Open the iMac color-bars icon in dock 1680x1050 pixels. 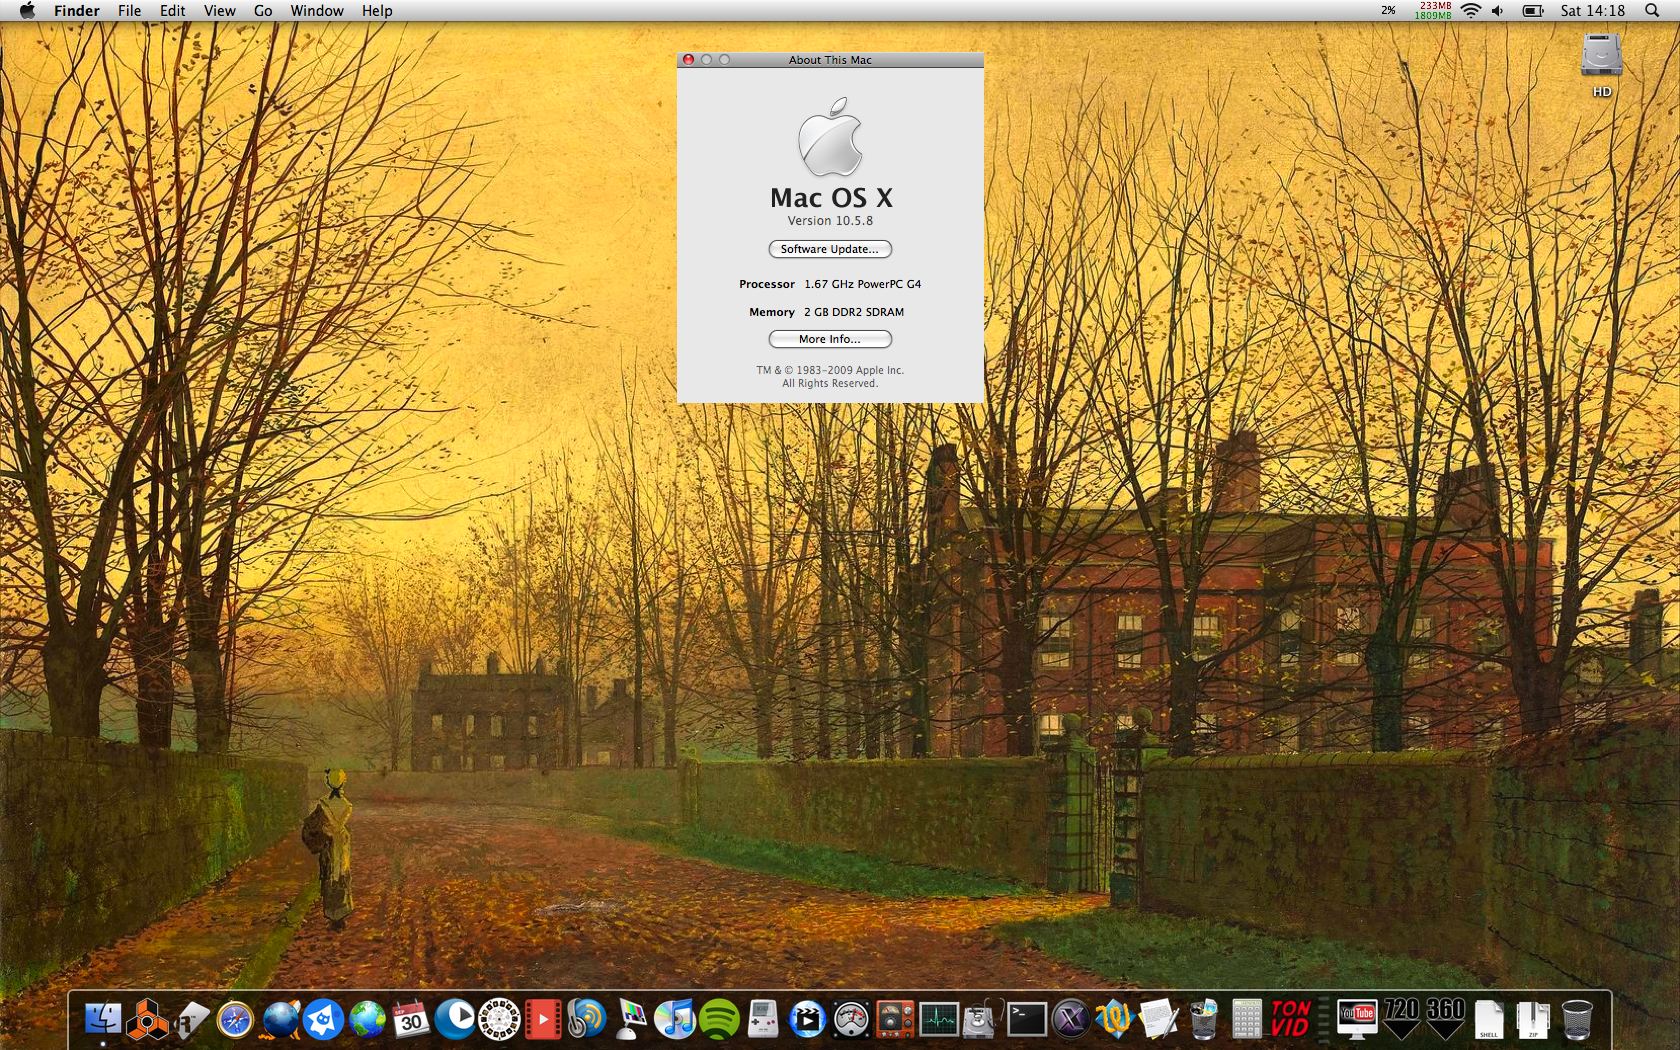[631, 1019]
